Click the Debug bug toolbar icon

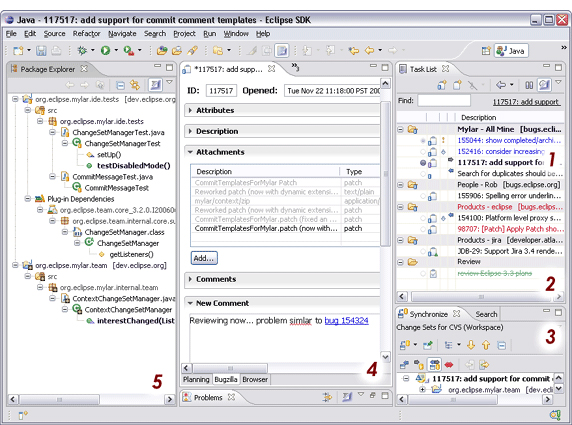(x=82, y=50)
